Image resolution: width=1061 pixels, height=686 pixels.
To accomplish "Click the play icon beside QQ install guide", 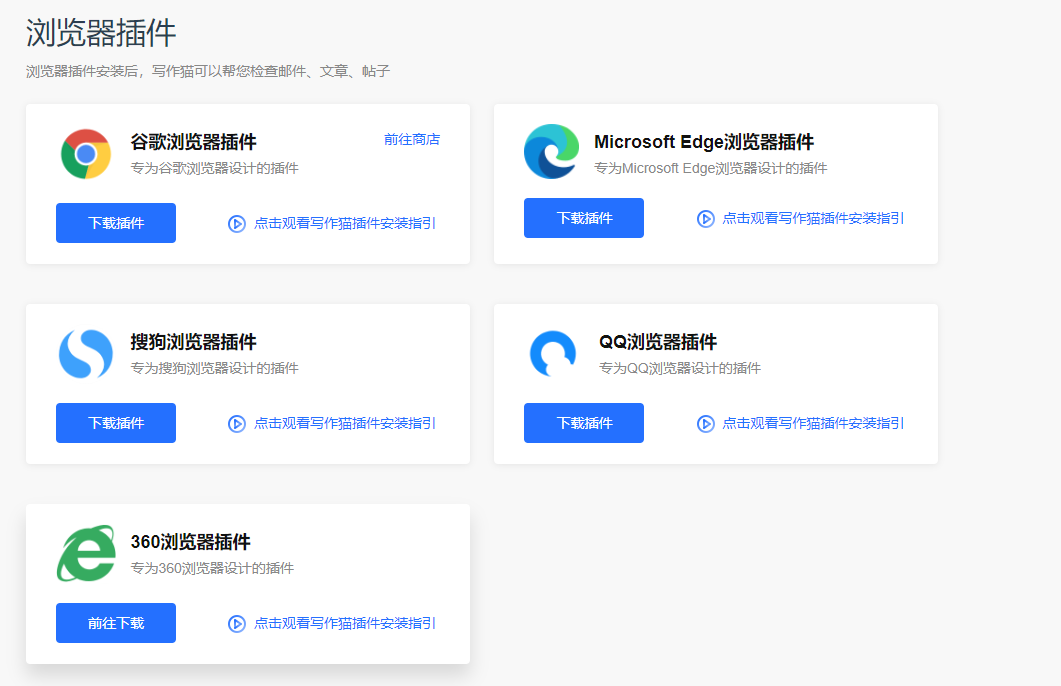I will pos(704,423).
